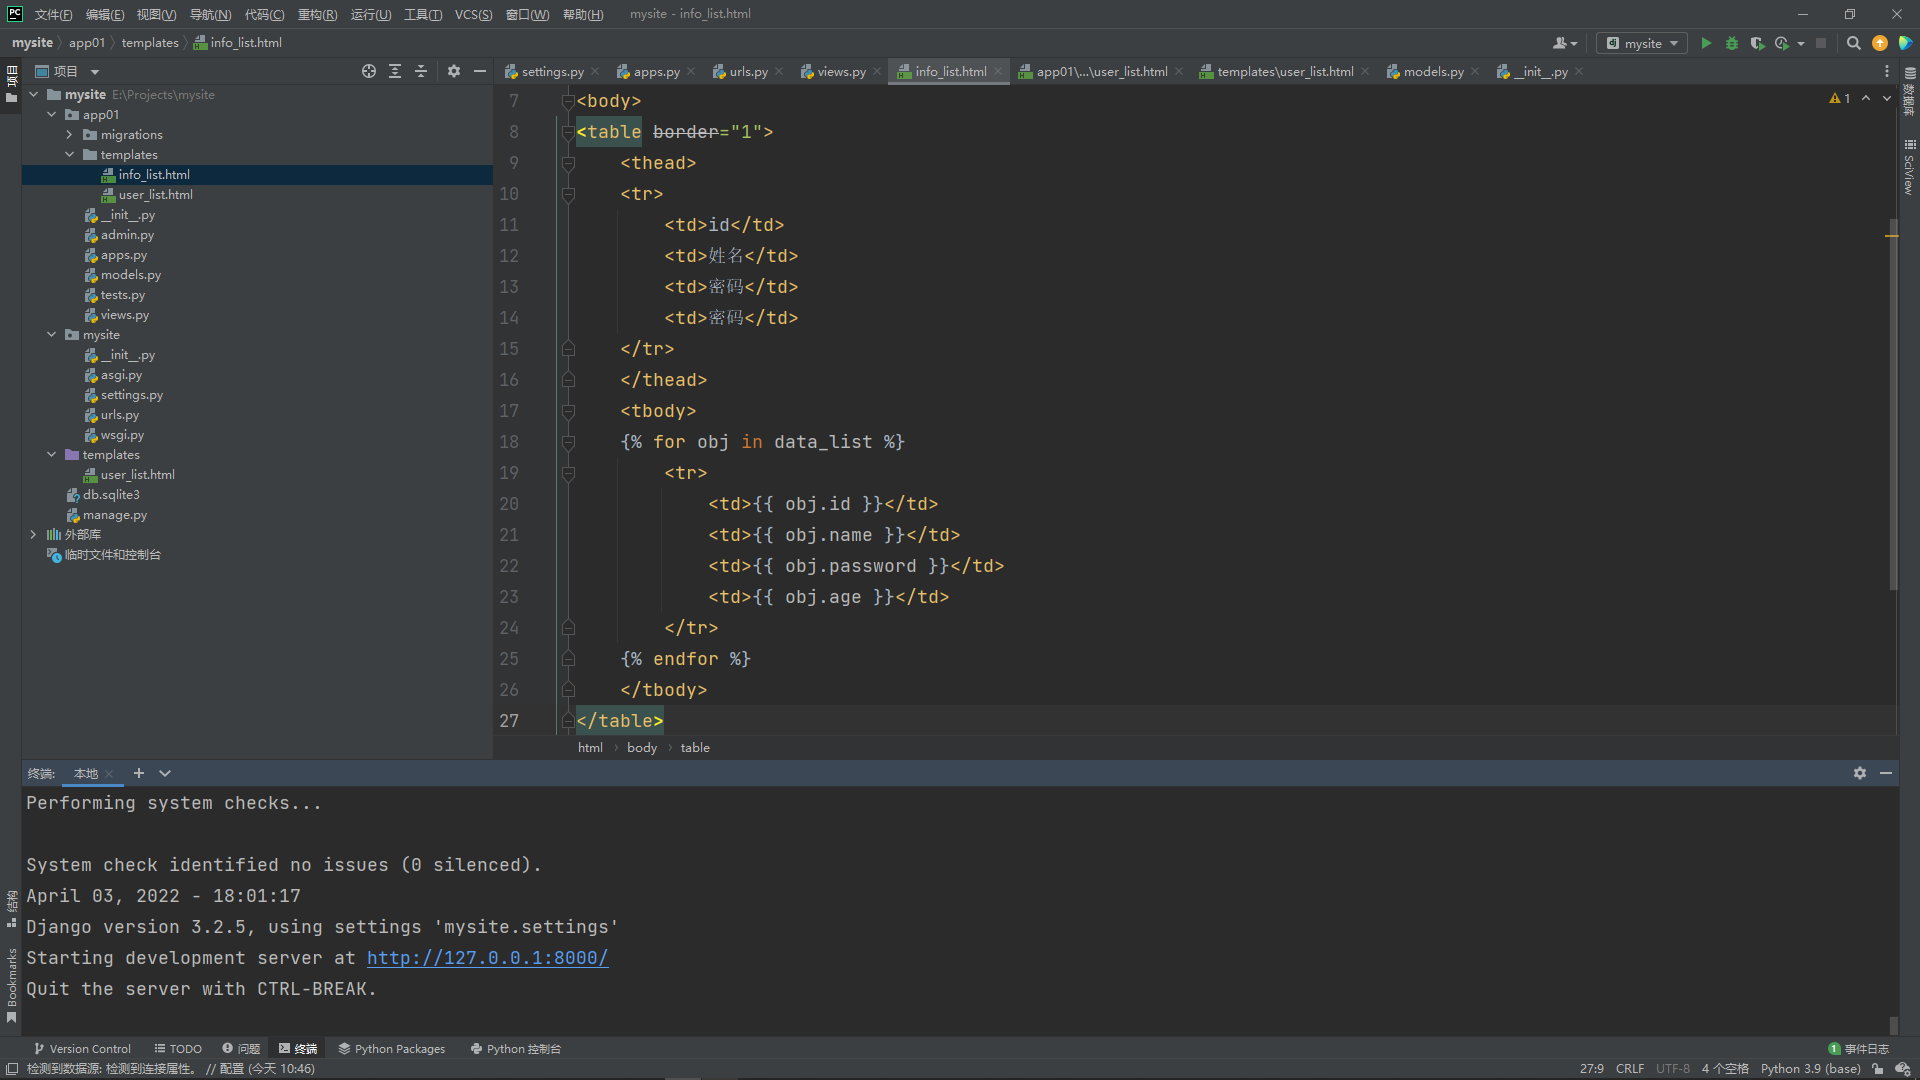Image resolution: width=1920 pixels, height=1080 pixels.
Task: Start debugging with the bug icon
Action: (1732, 43)
